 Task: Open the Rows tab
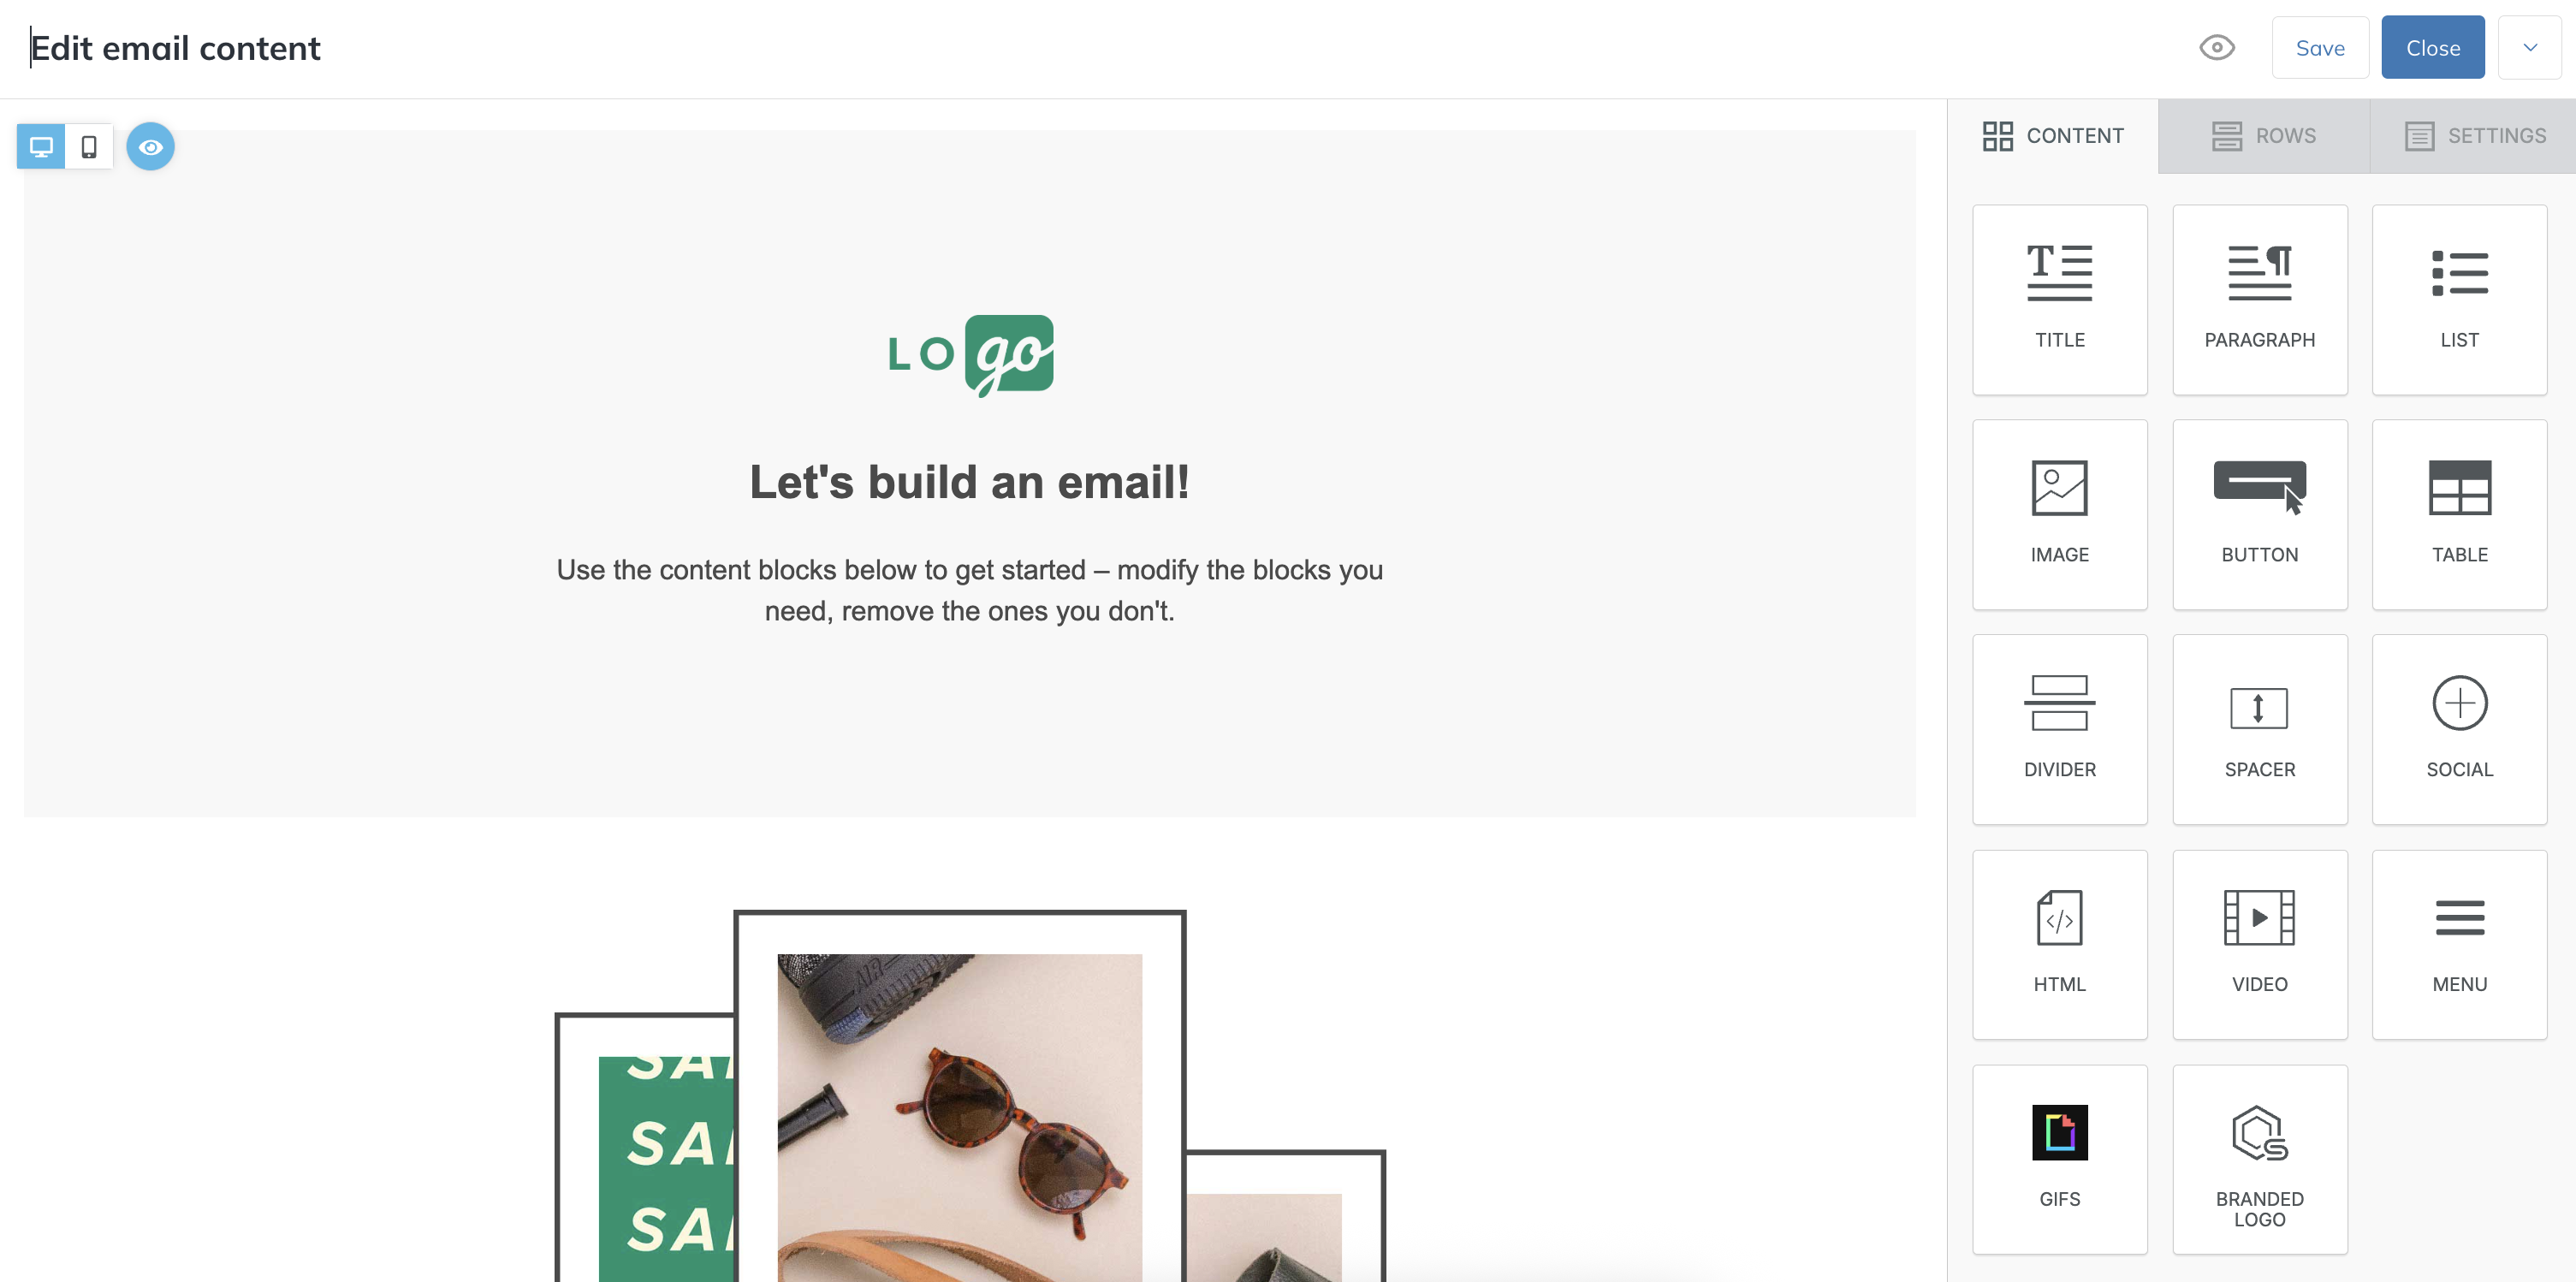point(2264,136)
